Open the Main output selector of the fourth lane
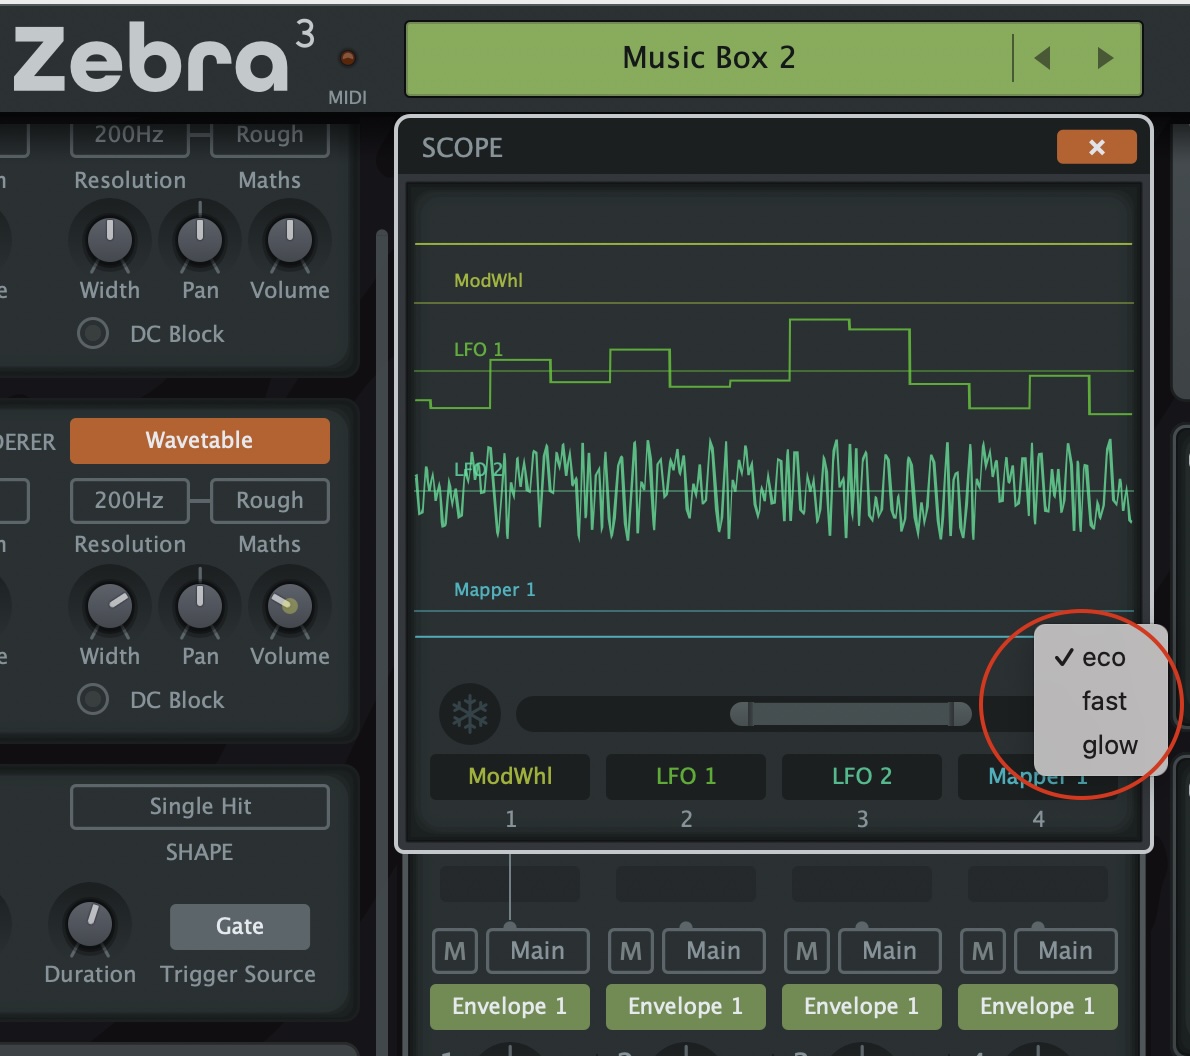 click(1066, 950)
